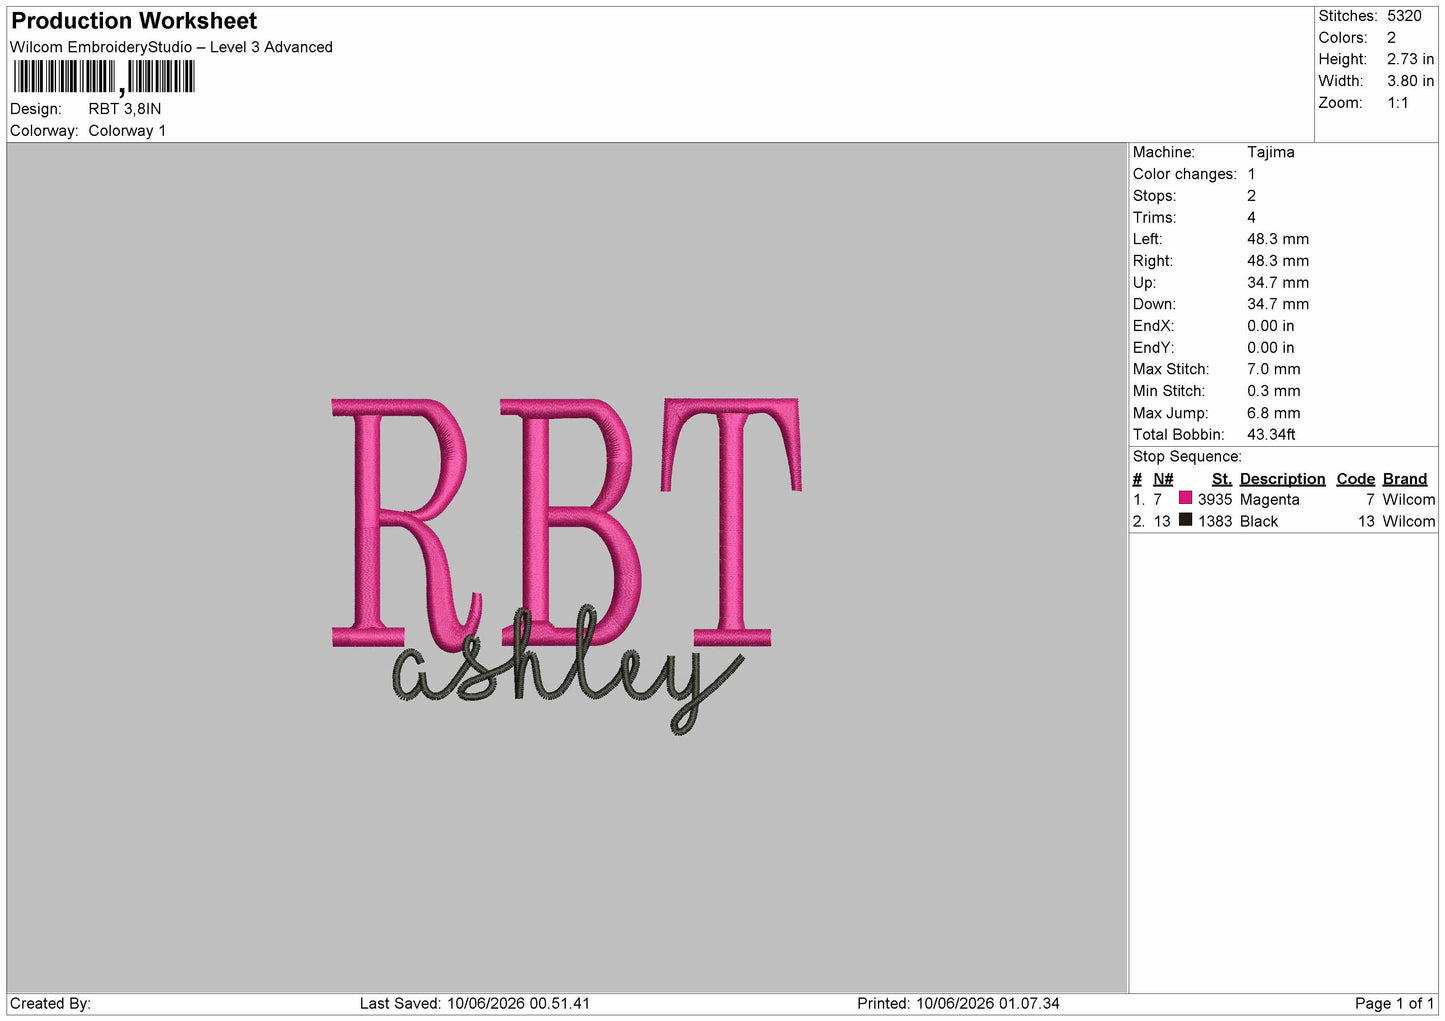Image resolution: width=1445 pixels, height=1021 pixels.
Task: Click the 'St.' column header
Action: click(1221, 479)
